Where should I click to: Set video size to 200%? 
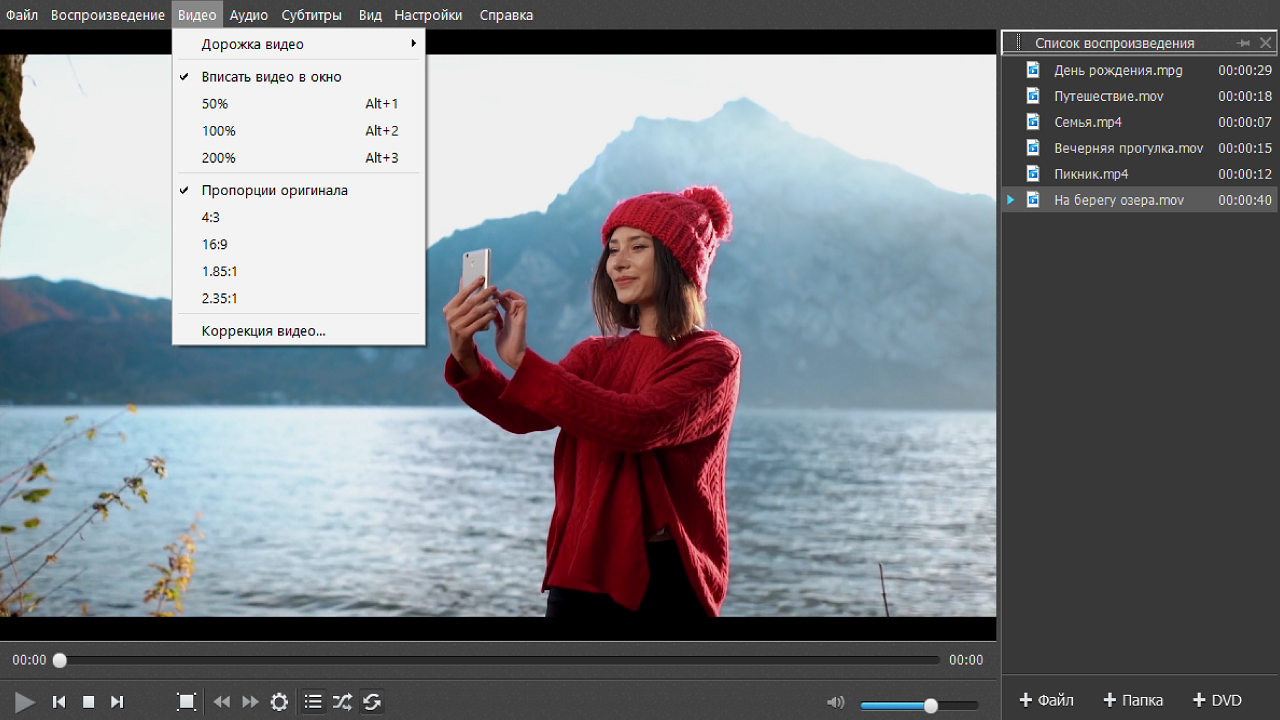[299, 157]
